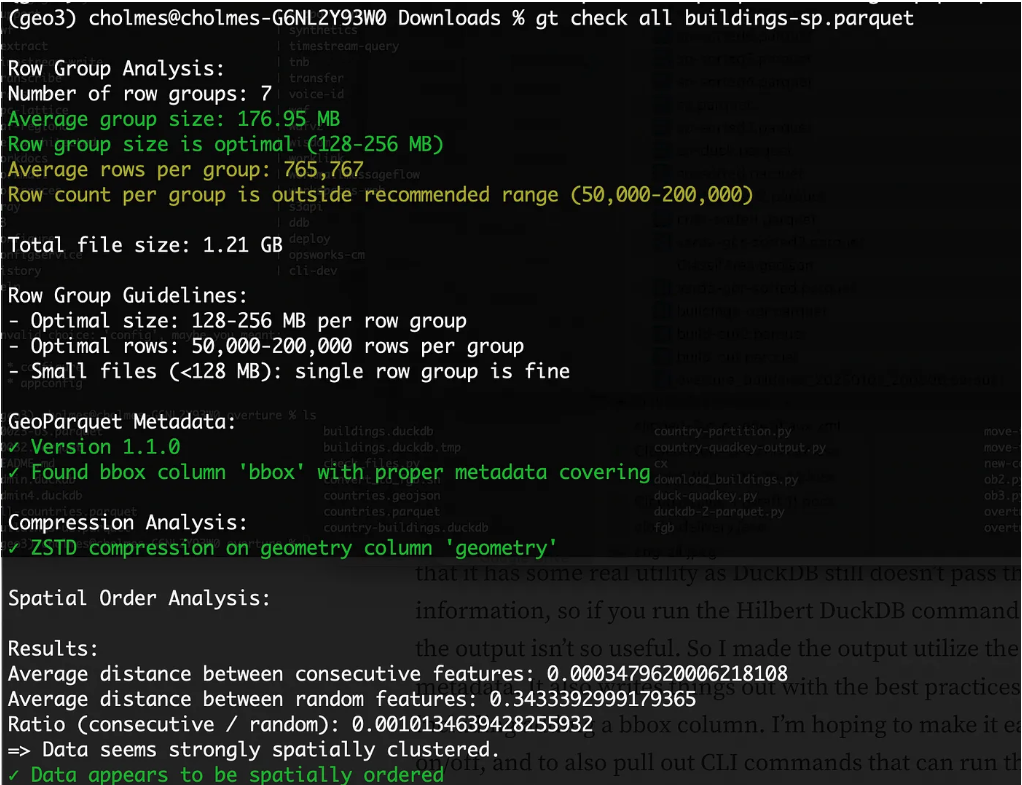Click the checkmark before Found bbox column
1022x785 pixels.
[14, 472]
